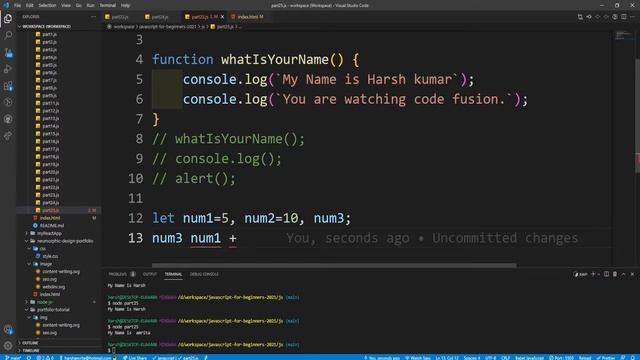This screenshot has width=640, height=360.
Task: Collapse the image folder
Action: tap(46, 264)
